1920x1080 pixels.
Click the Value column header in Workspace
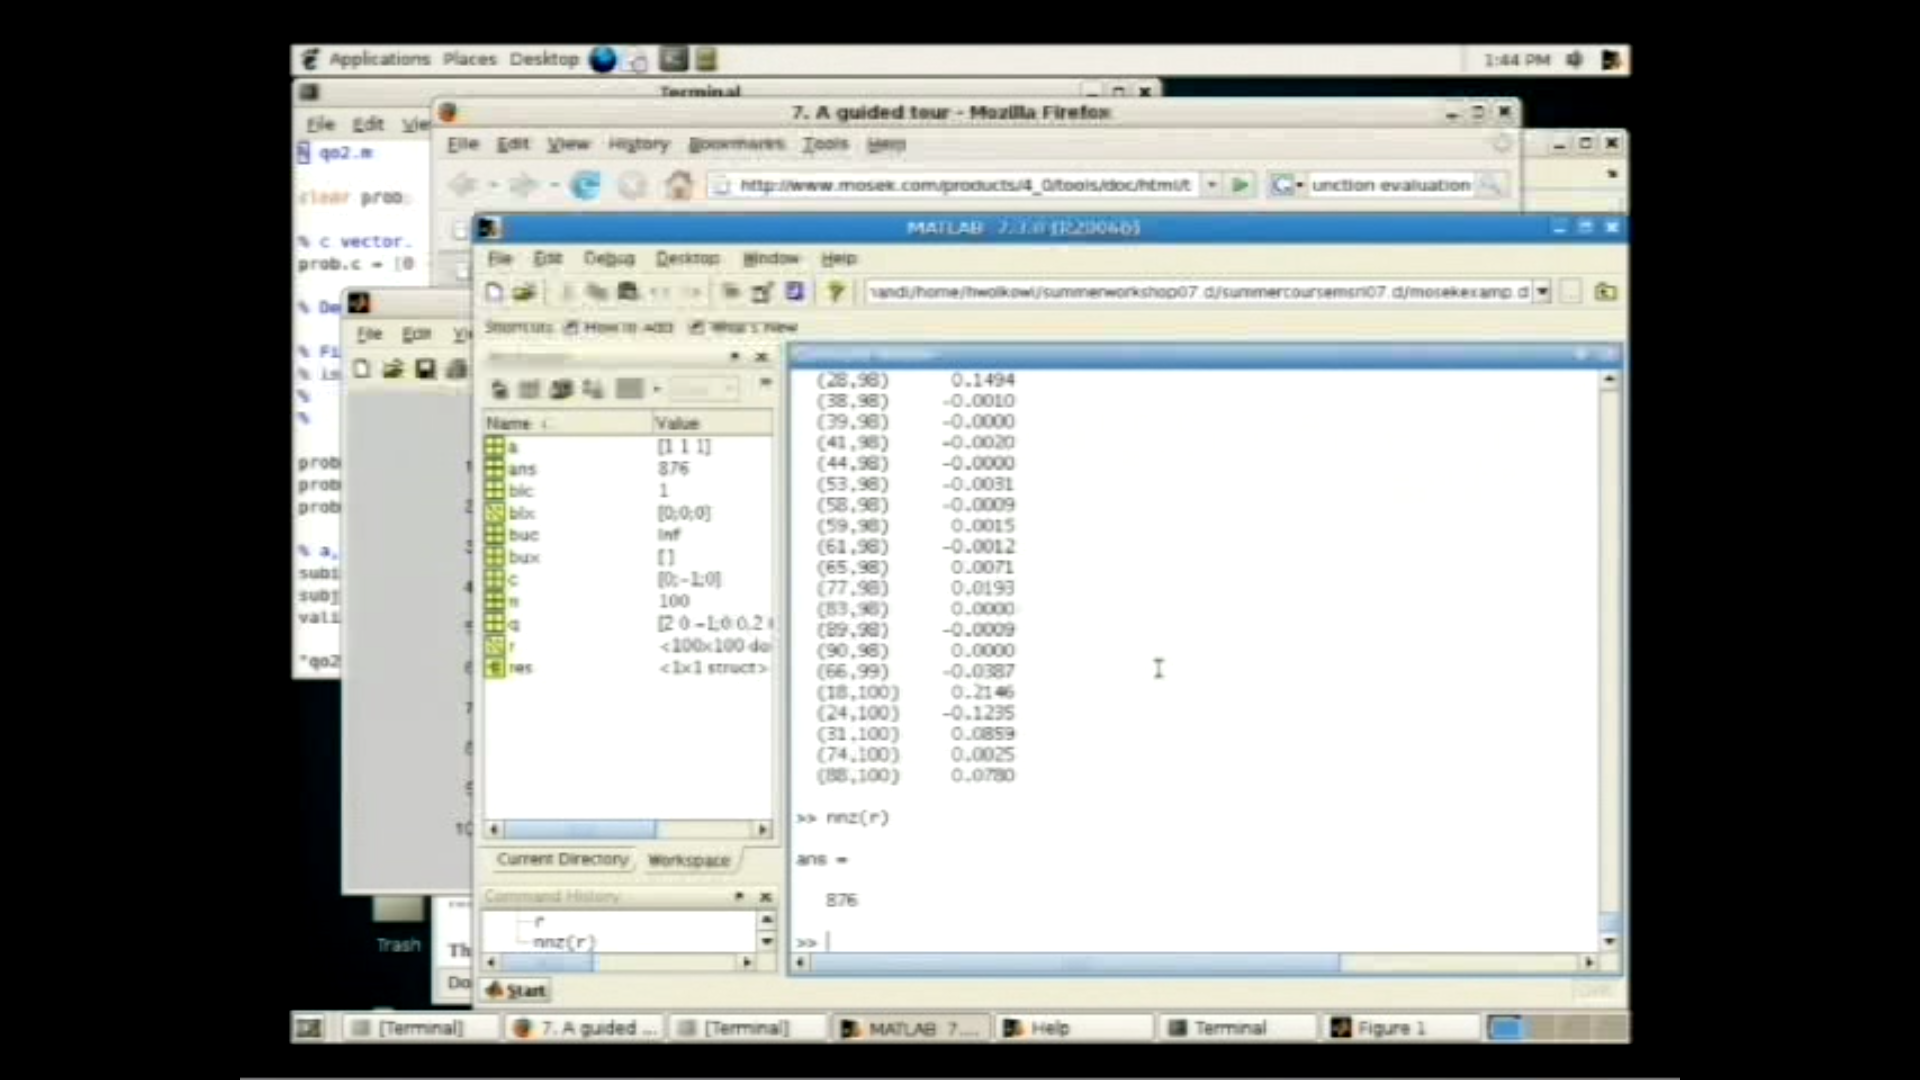(x=712, y=423)
